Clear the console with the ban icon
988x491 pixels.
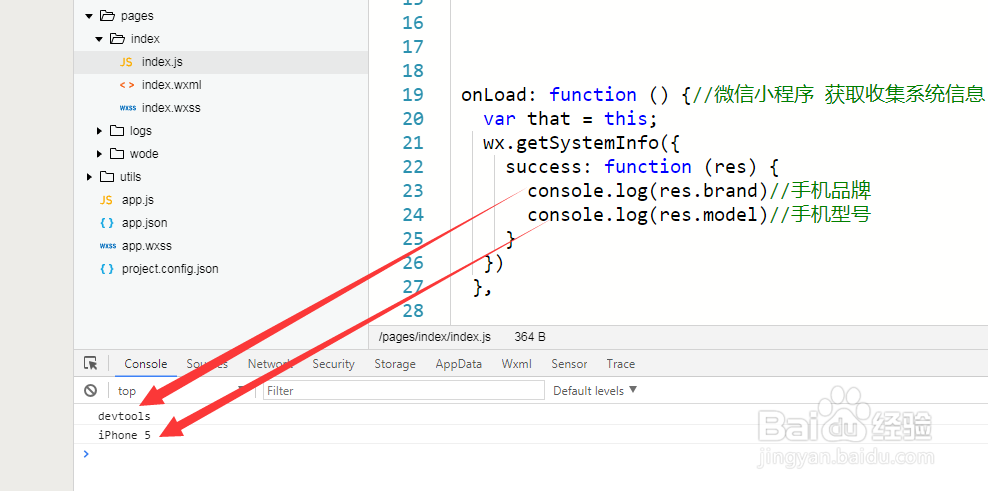click(91, 391)
